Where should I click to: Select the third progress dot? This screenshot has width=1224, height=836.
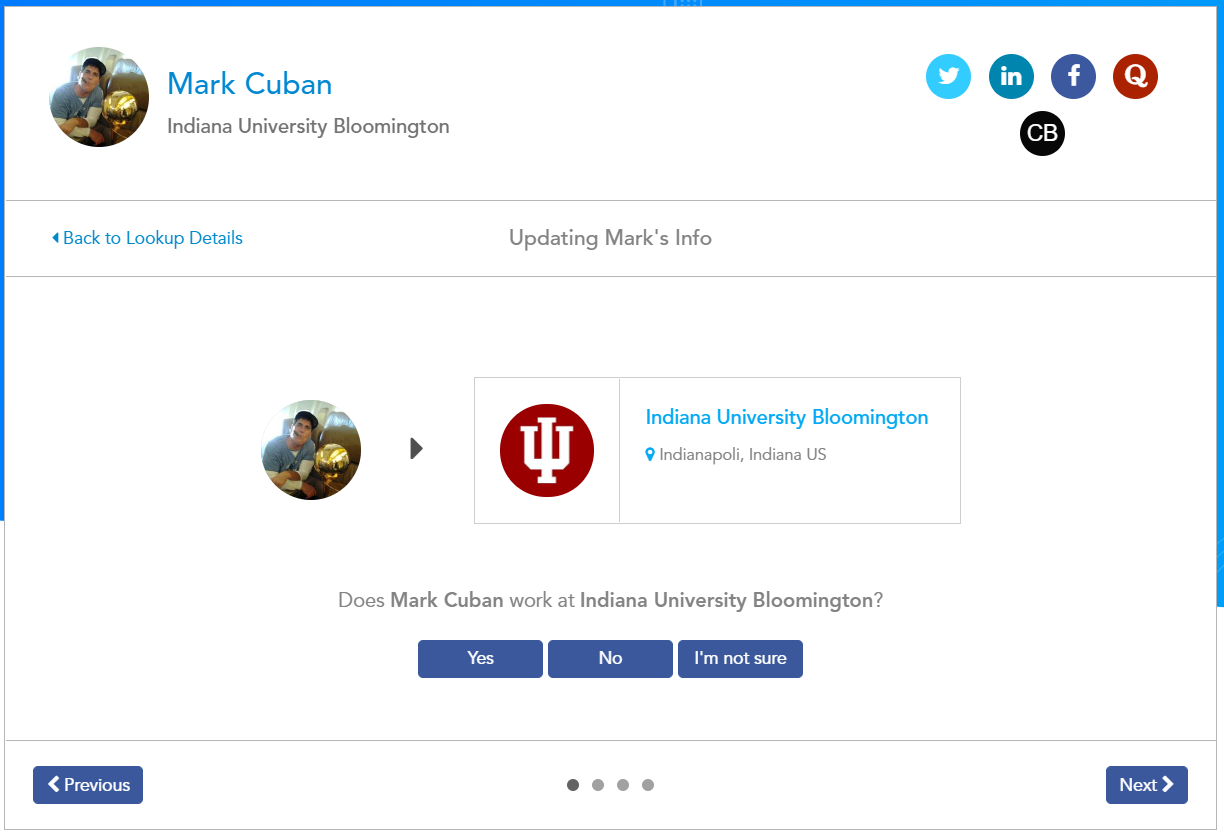point(623,785)
